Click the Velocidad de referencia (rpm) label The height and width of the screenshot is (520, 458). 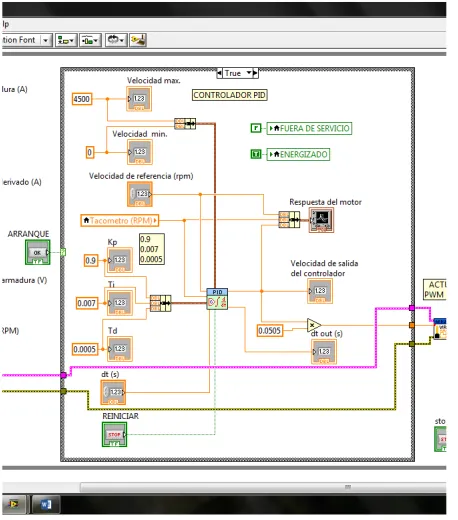click(x=141, y=176)
